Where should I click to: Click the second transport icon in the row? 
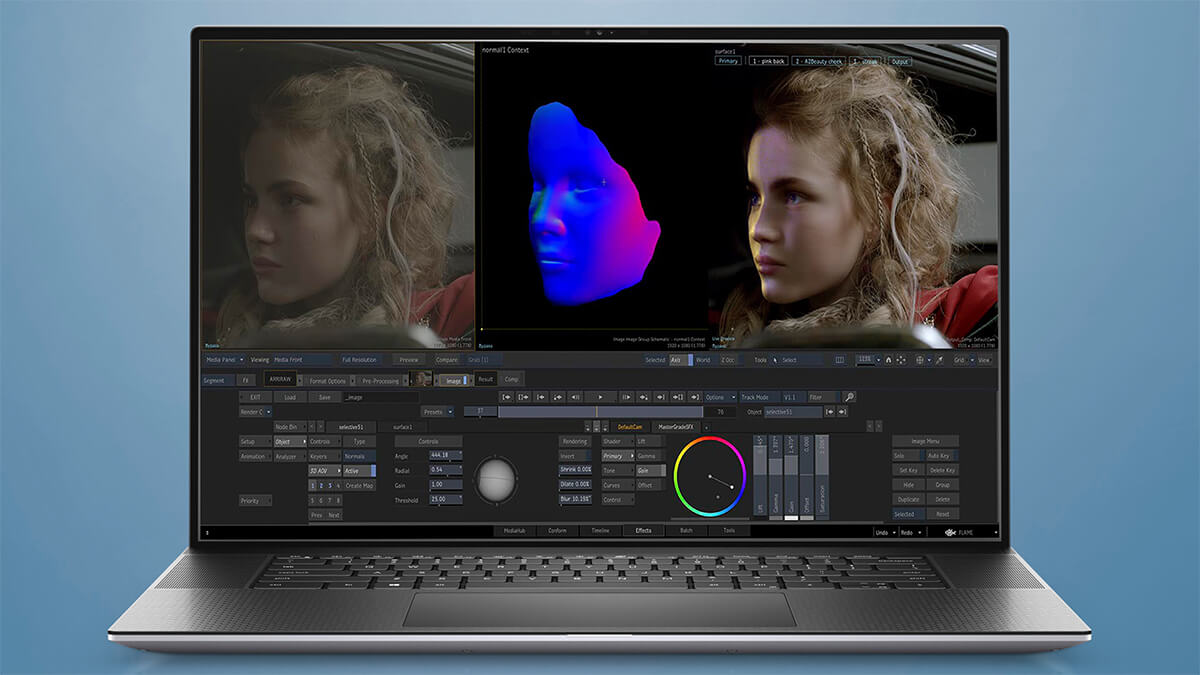coord(523,397)
